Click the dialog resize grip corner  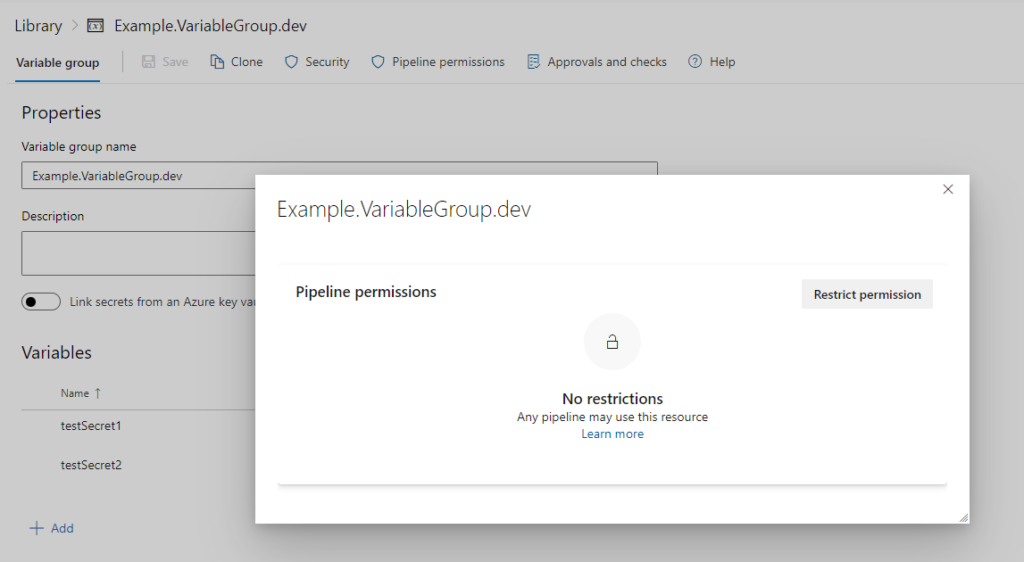point(963,518)
